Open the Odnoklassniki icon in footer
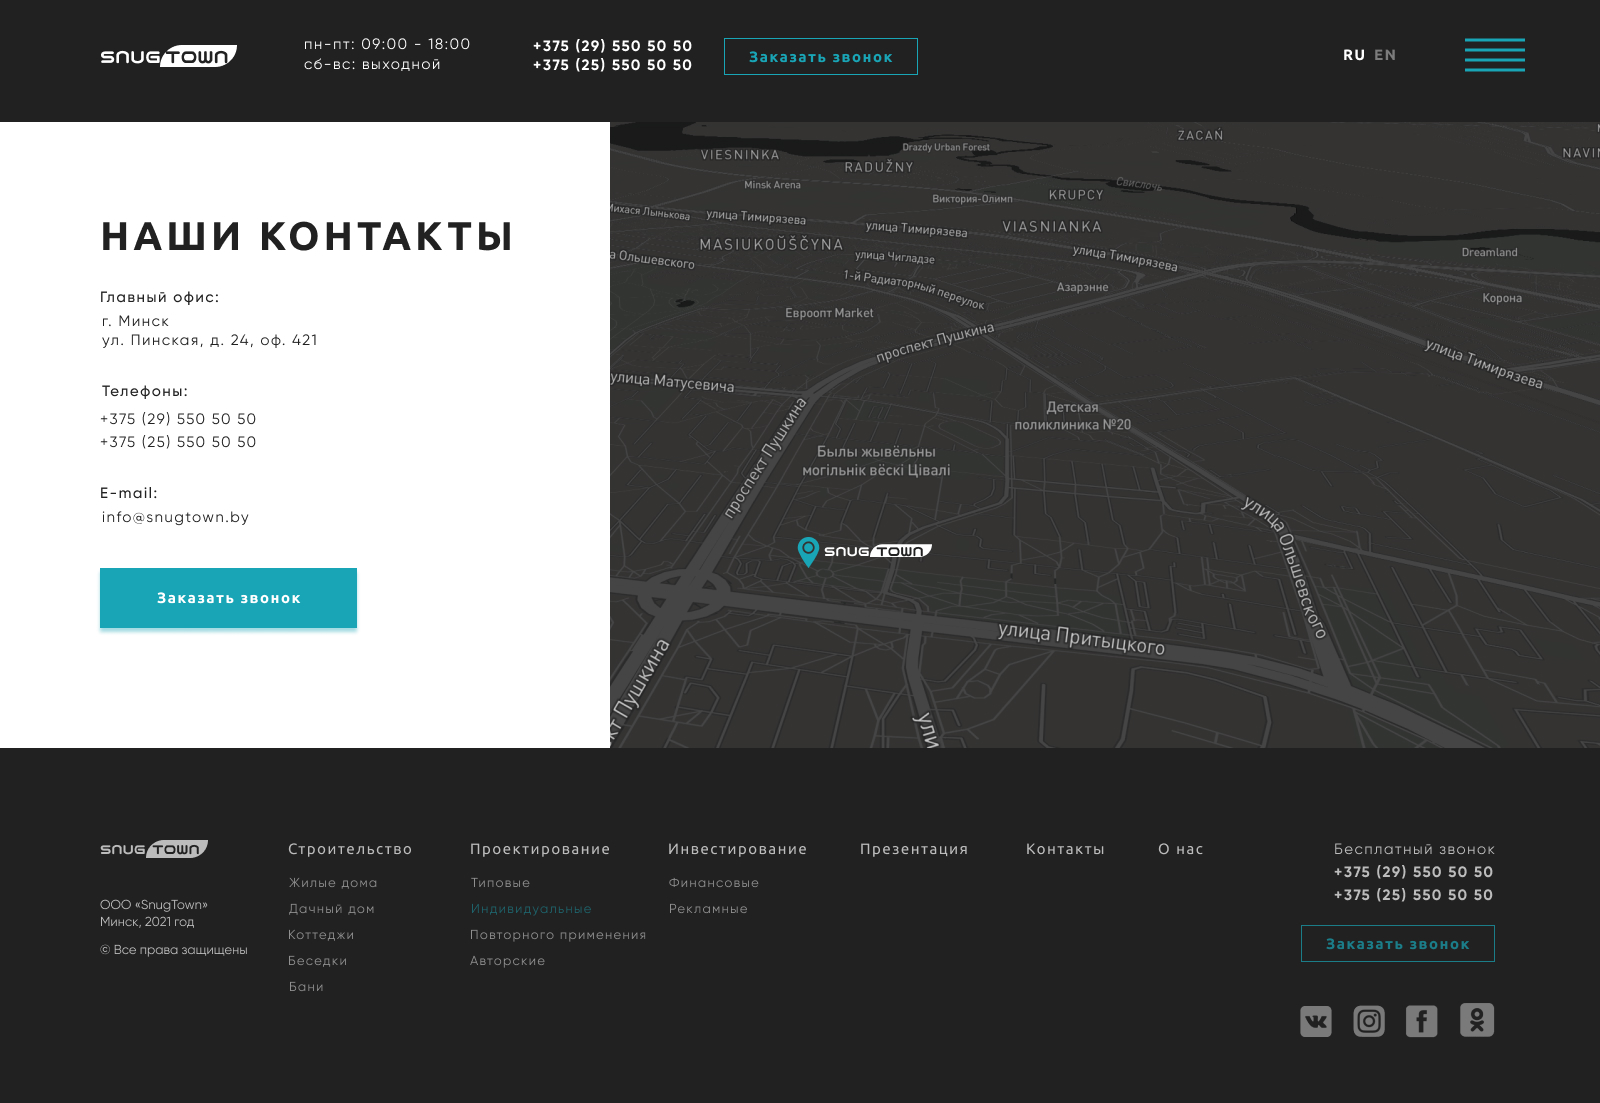 pos(1478,1021)
